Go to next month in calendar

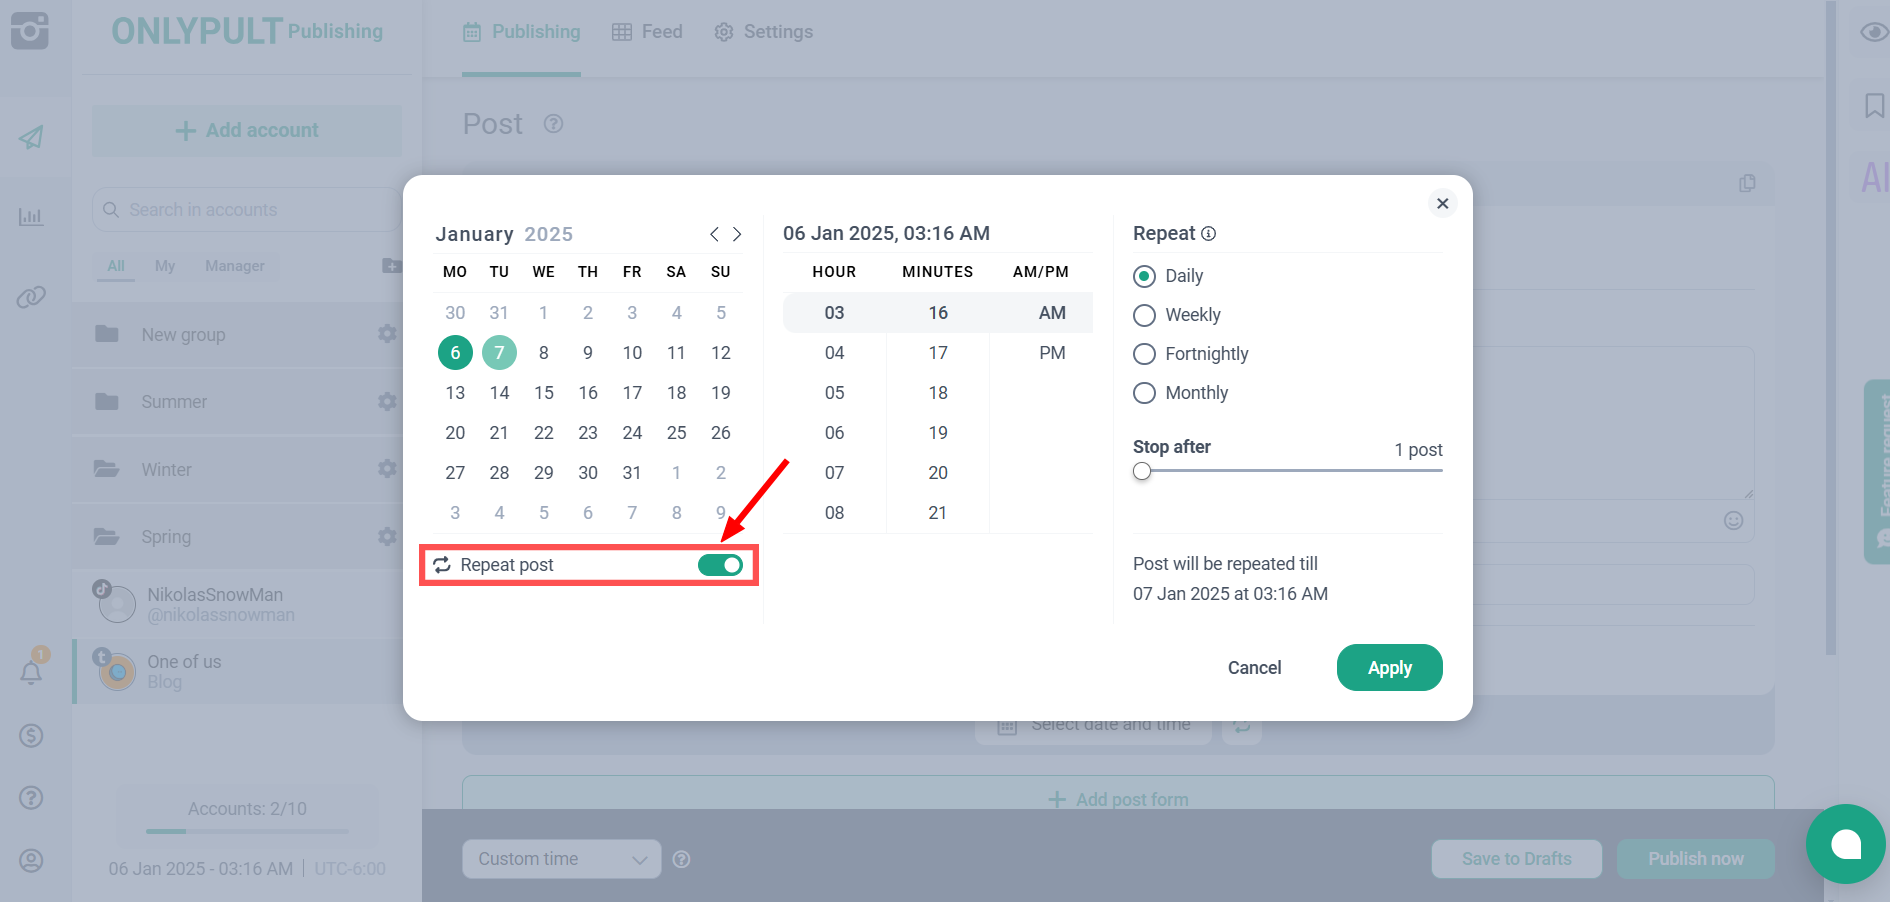pos(737,234)
